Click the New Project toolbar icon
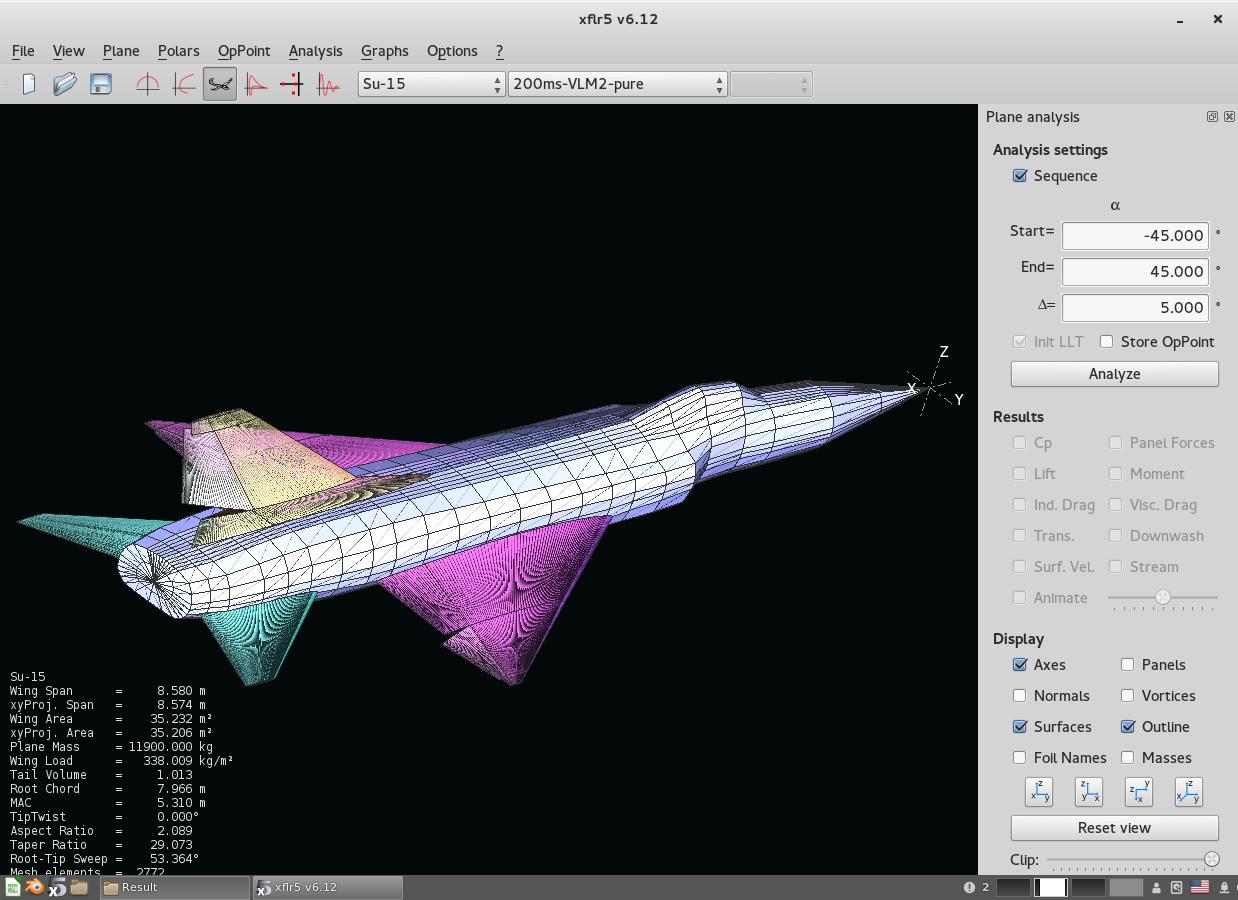This screenshot has height=900, width=1238. 29,84
